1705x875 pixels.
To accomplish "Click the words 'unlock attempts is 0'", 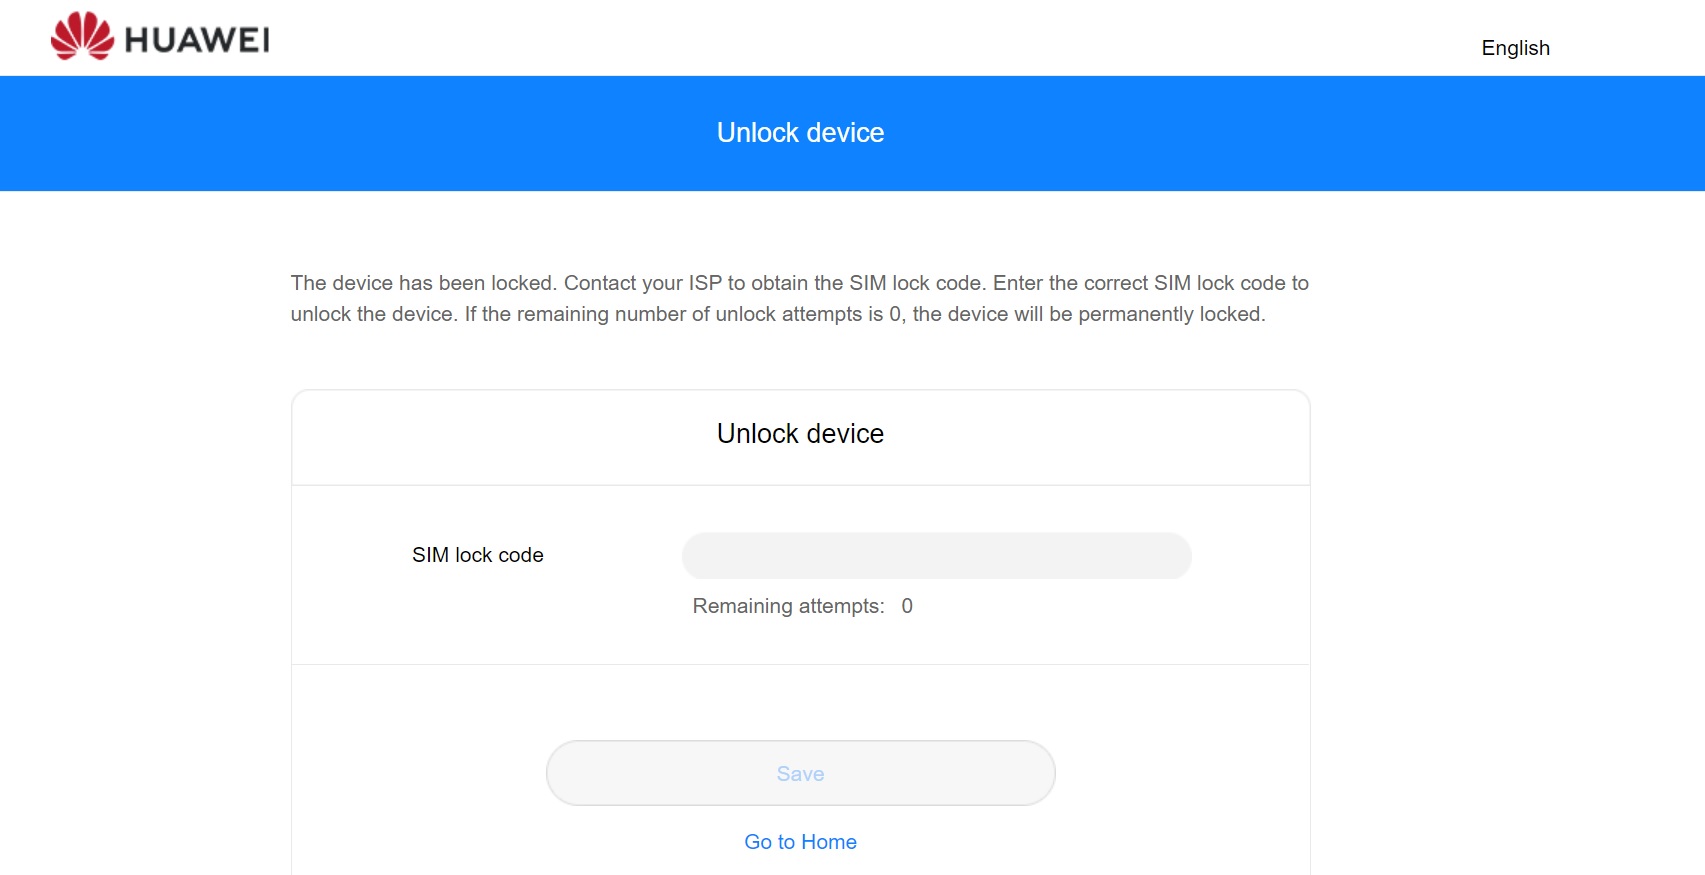I will [x=809, y=314].
